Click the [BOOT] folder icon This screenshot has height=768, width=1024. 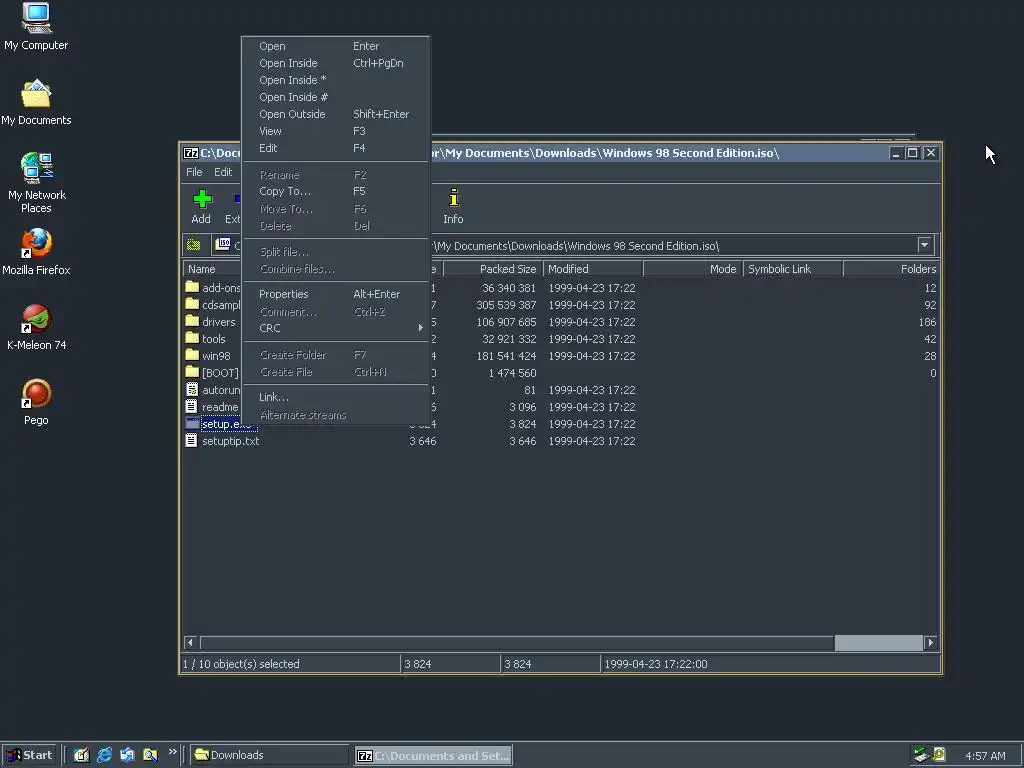click(x=192, y=372)
